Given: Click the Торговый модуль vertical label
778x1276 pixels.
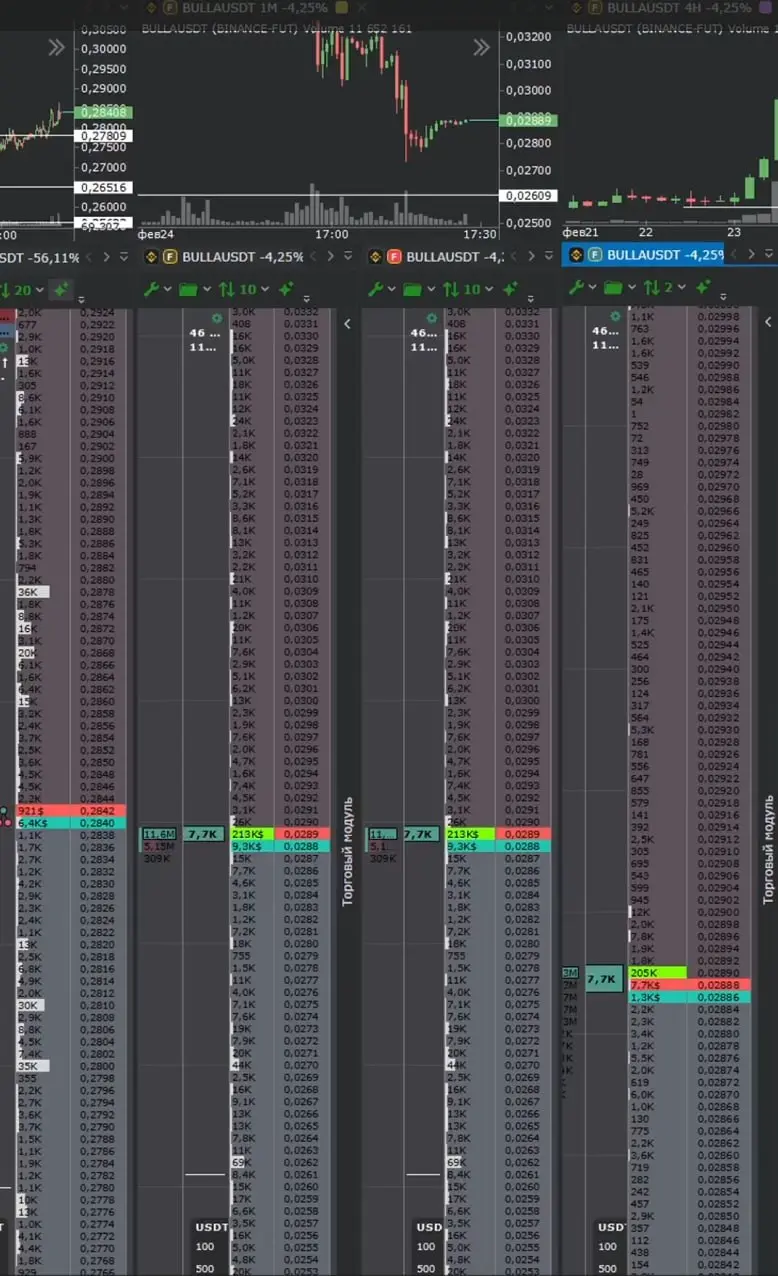Looking at the screenshot, I should coord(348,850).
